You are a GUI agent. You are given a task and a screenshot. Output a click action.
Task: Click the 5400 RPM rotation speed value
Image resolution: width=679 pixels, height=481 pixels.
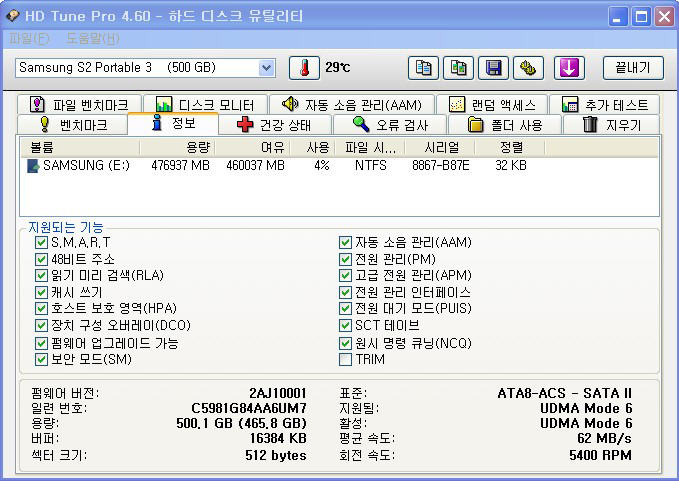(x=601, y=455)
